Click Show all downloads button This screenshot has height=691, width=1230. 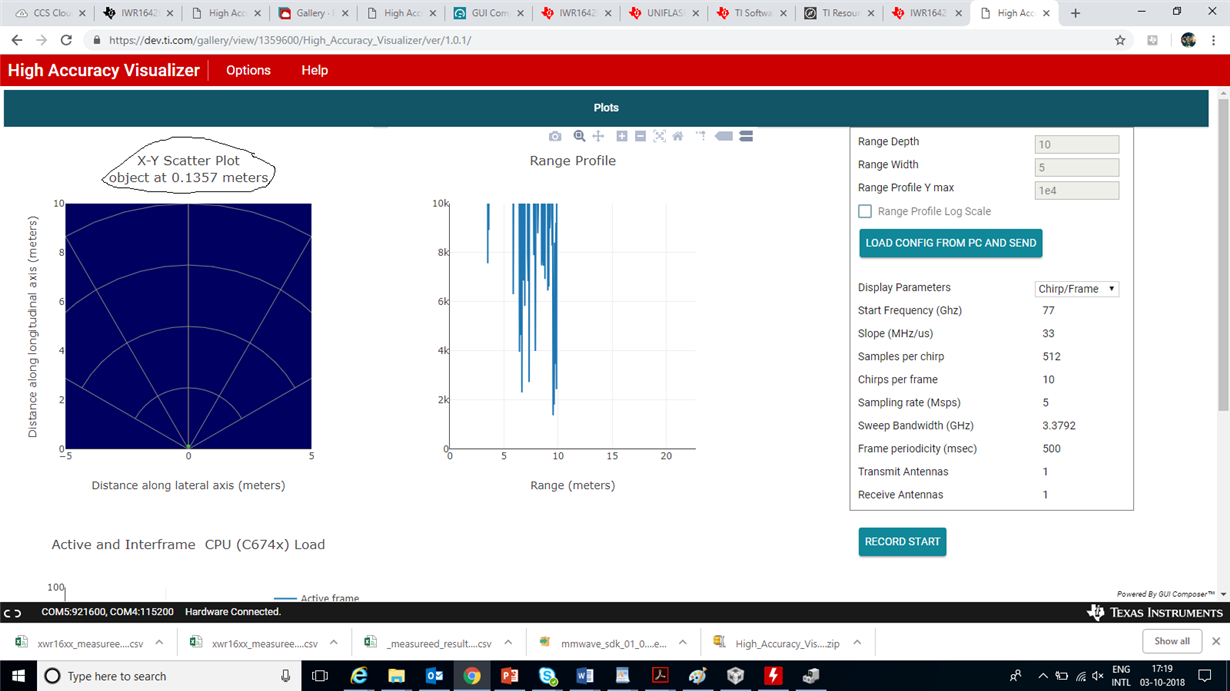(x=1172, y=642)
